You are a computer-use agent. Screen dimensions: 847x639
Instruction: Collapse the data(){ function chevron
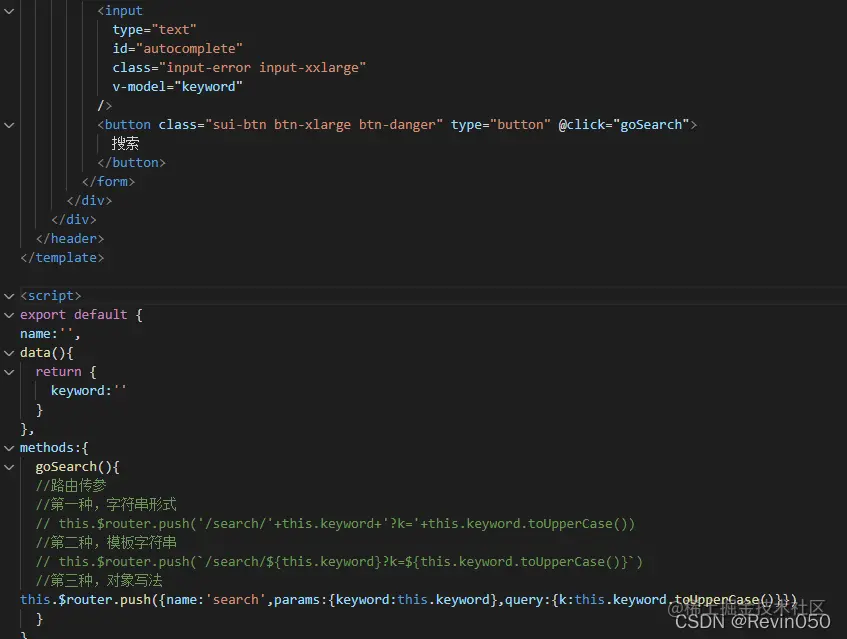pyautogui.click(x=9, y=353)
